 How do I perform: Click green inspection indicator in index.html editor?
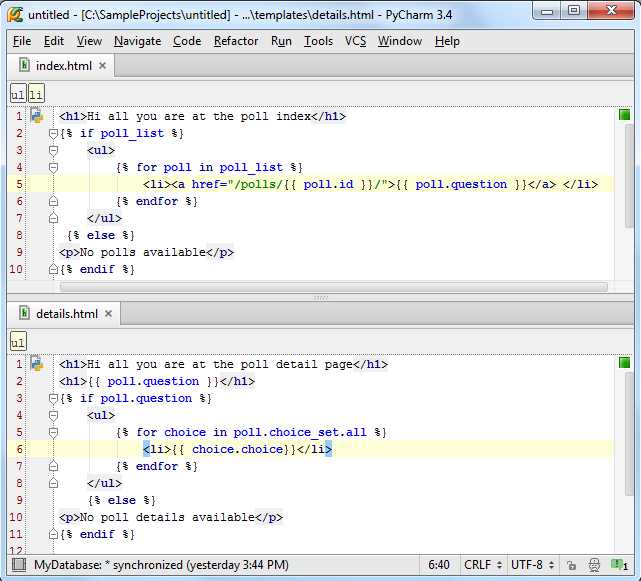[x=624, y=116]
